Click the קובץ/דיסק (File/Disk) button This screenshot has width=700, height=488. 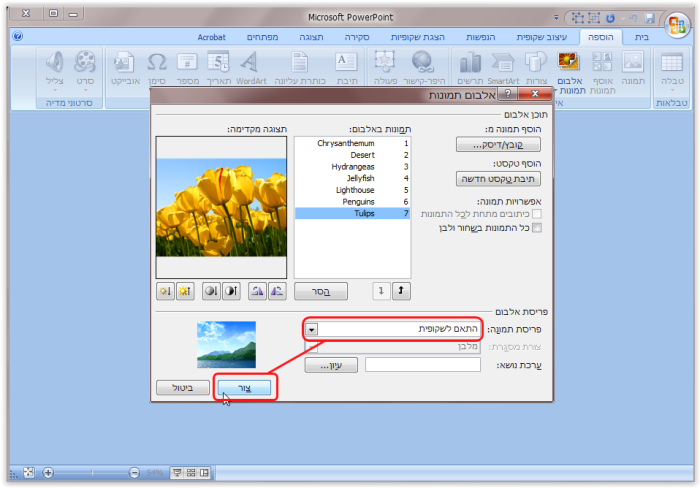pos(498,146)
